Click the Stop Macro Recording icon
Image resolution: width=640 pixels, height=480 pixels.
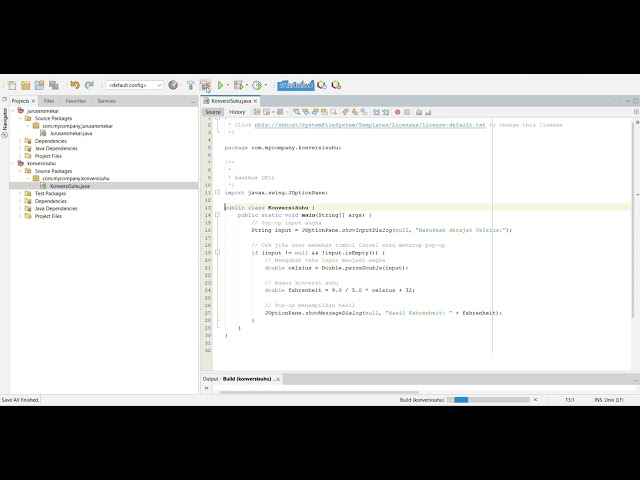(x=407, y=112)
